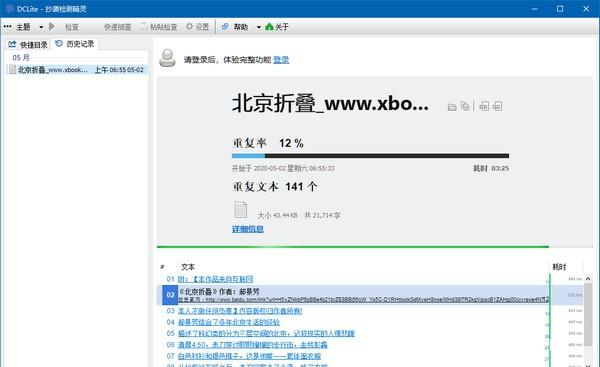
Task: Open result row 01 link
Action: coord(215,279)
